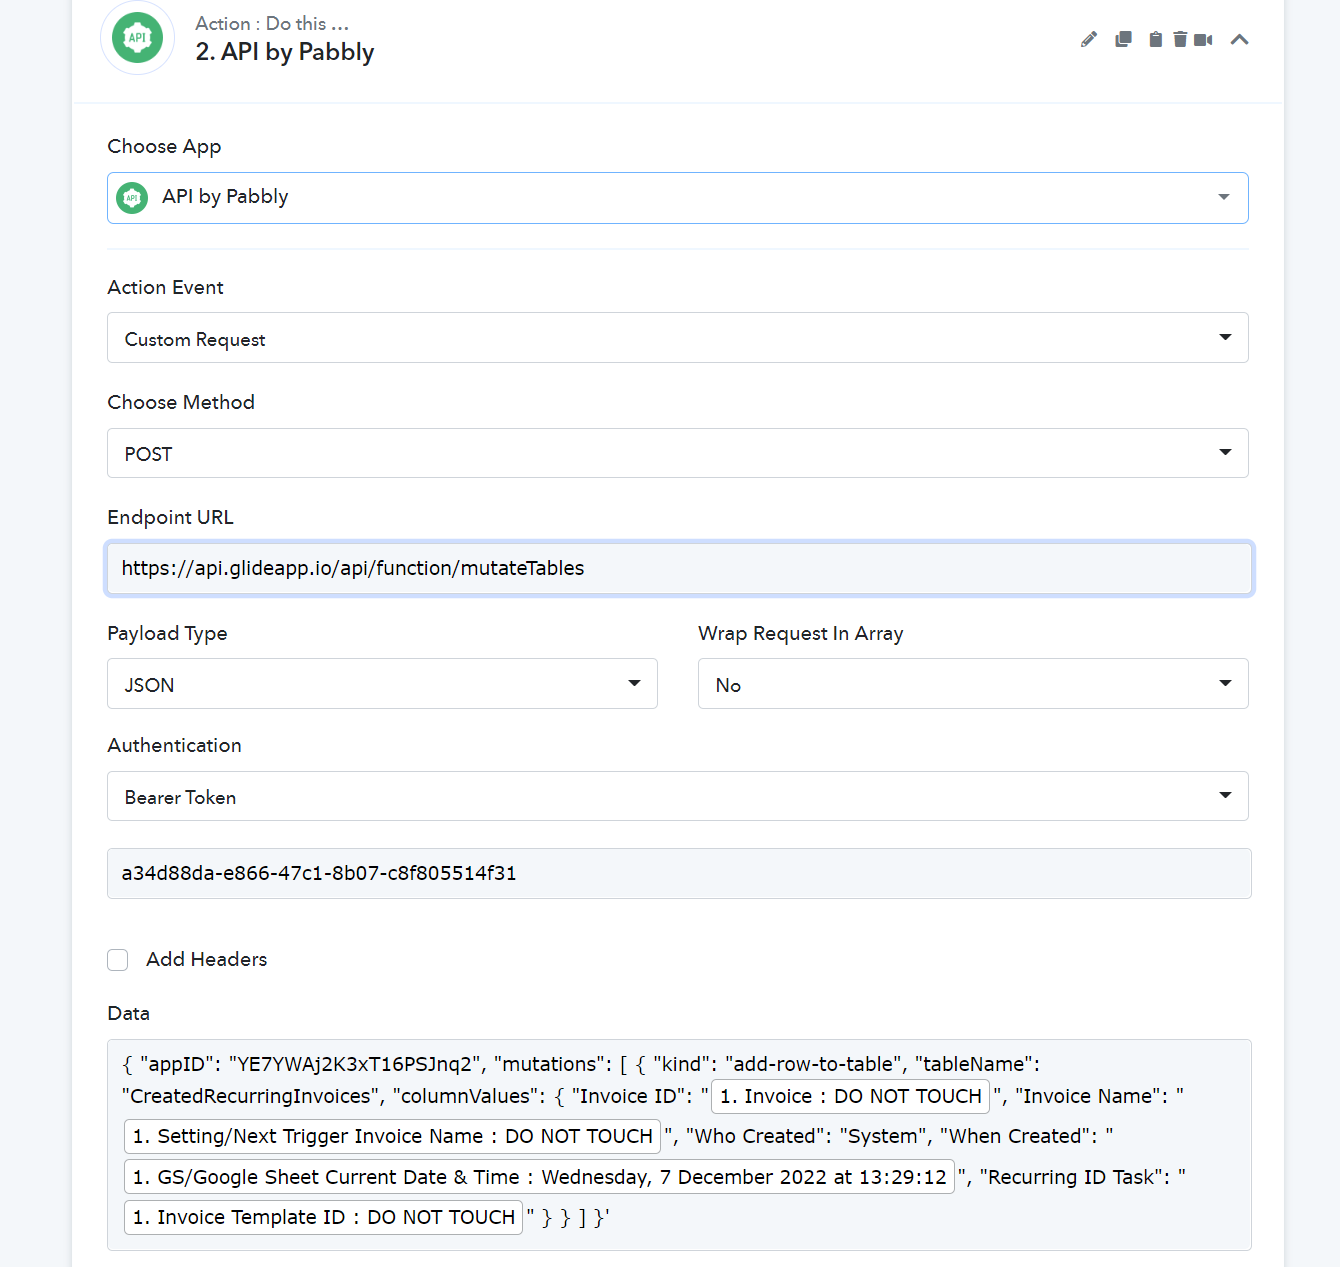Click the Endpoint URL input field
Image resolution: width=1340 pixels, height=1267 pixels.
pyautogui.click(x=679, y=568)
